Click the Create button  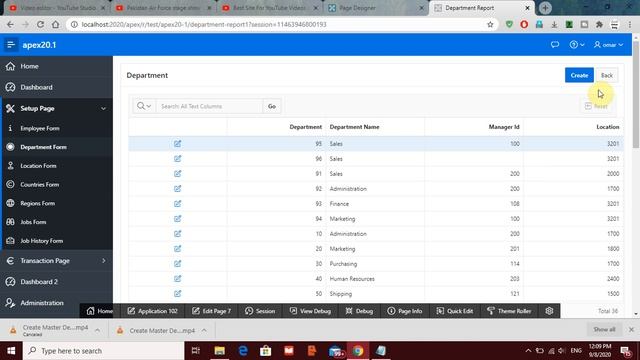579,75
